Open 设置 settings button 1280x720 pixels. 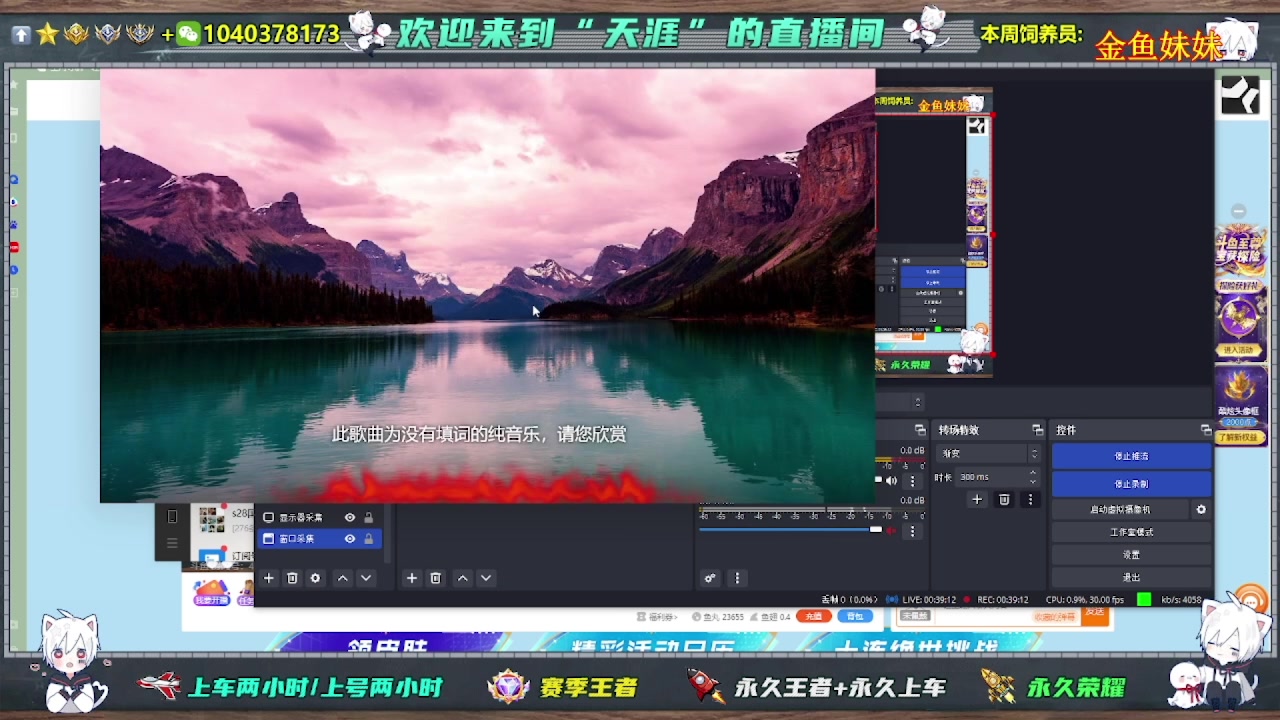click(1131, 555)
